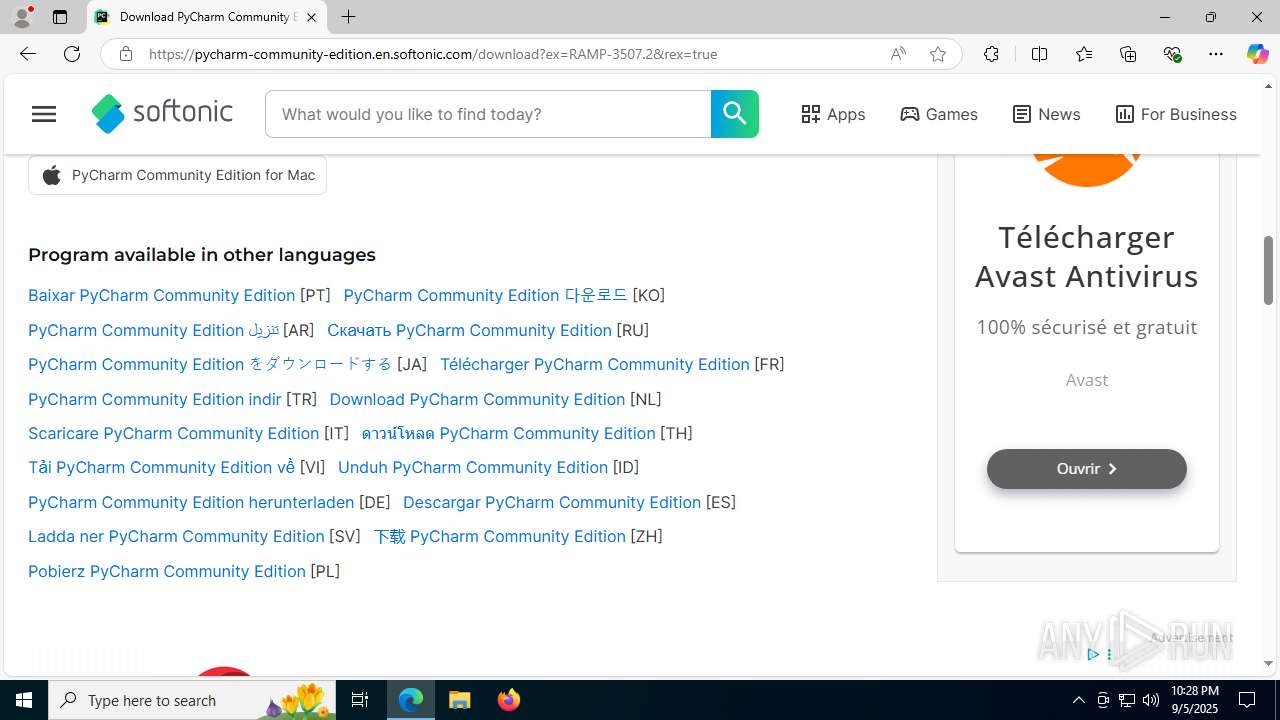Open Unduh PyCharm Community Edition link

[473, 467]
